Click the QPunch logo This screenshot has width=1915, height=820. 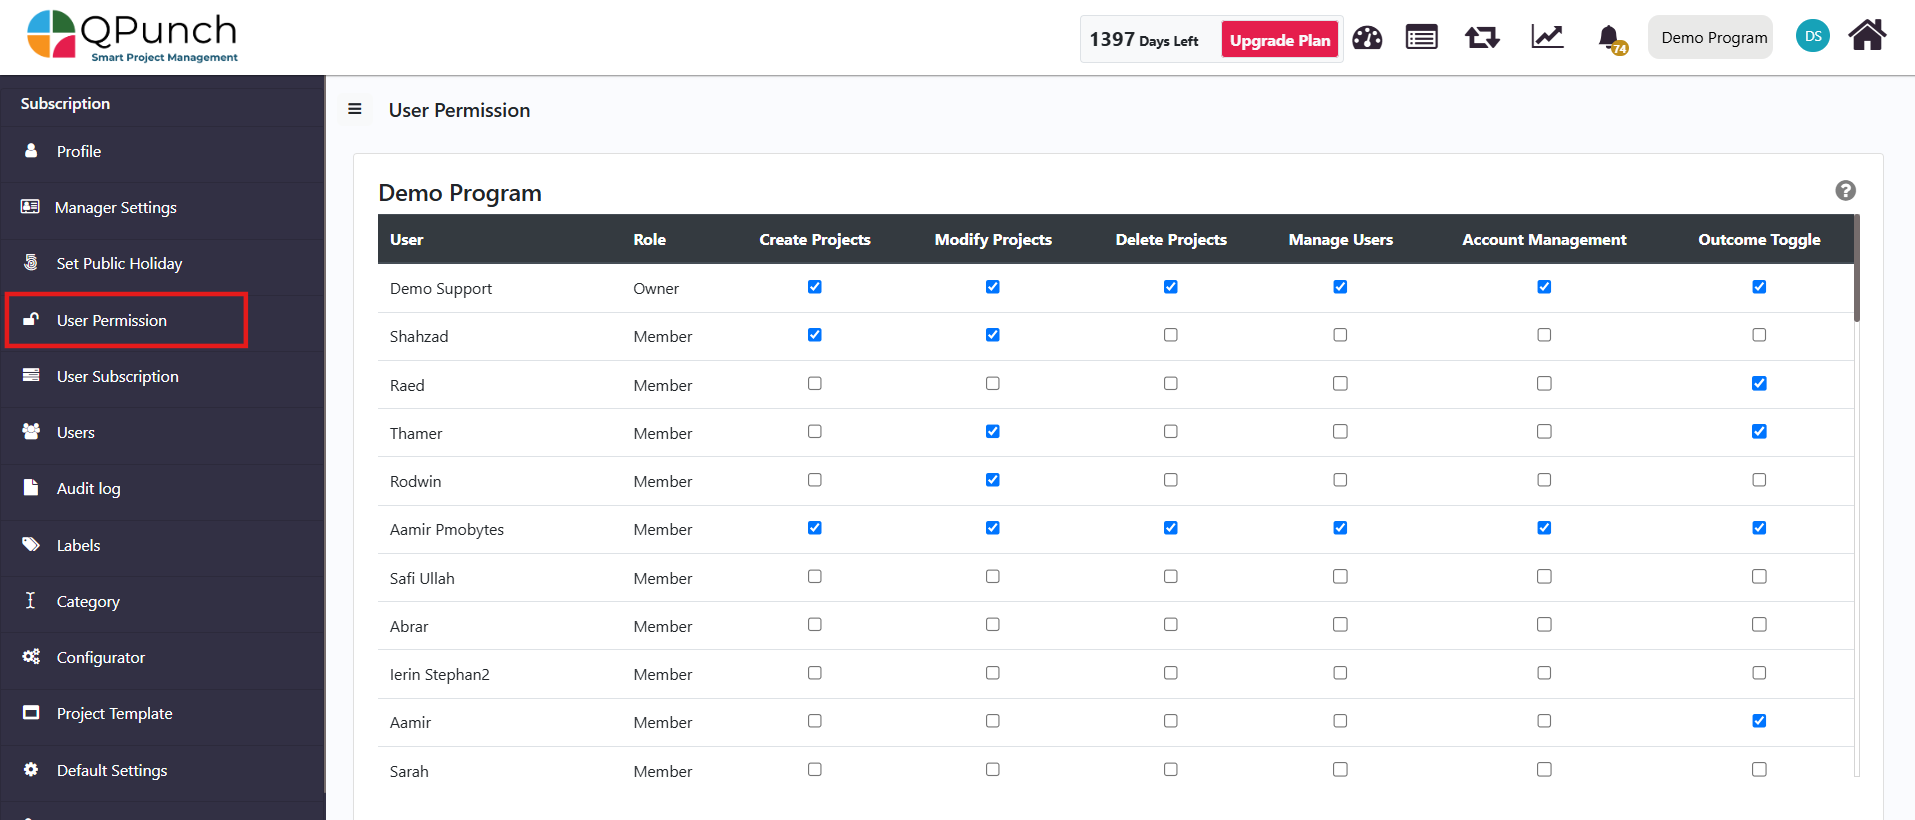[132, 37]
